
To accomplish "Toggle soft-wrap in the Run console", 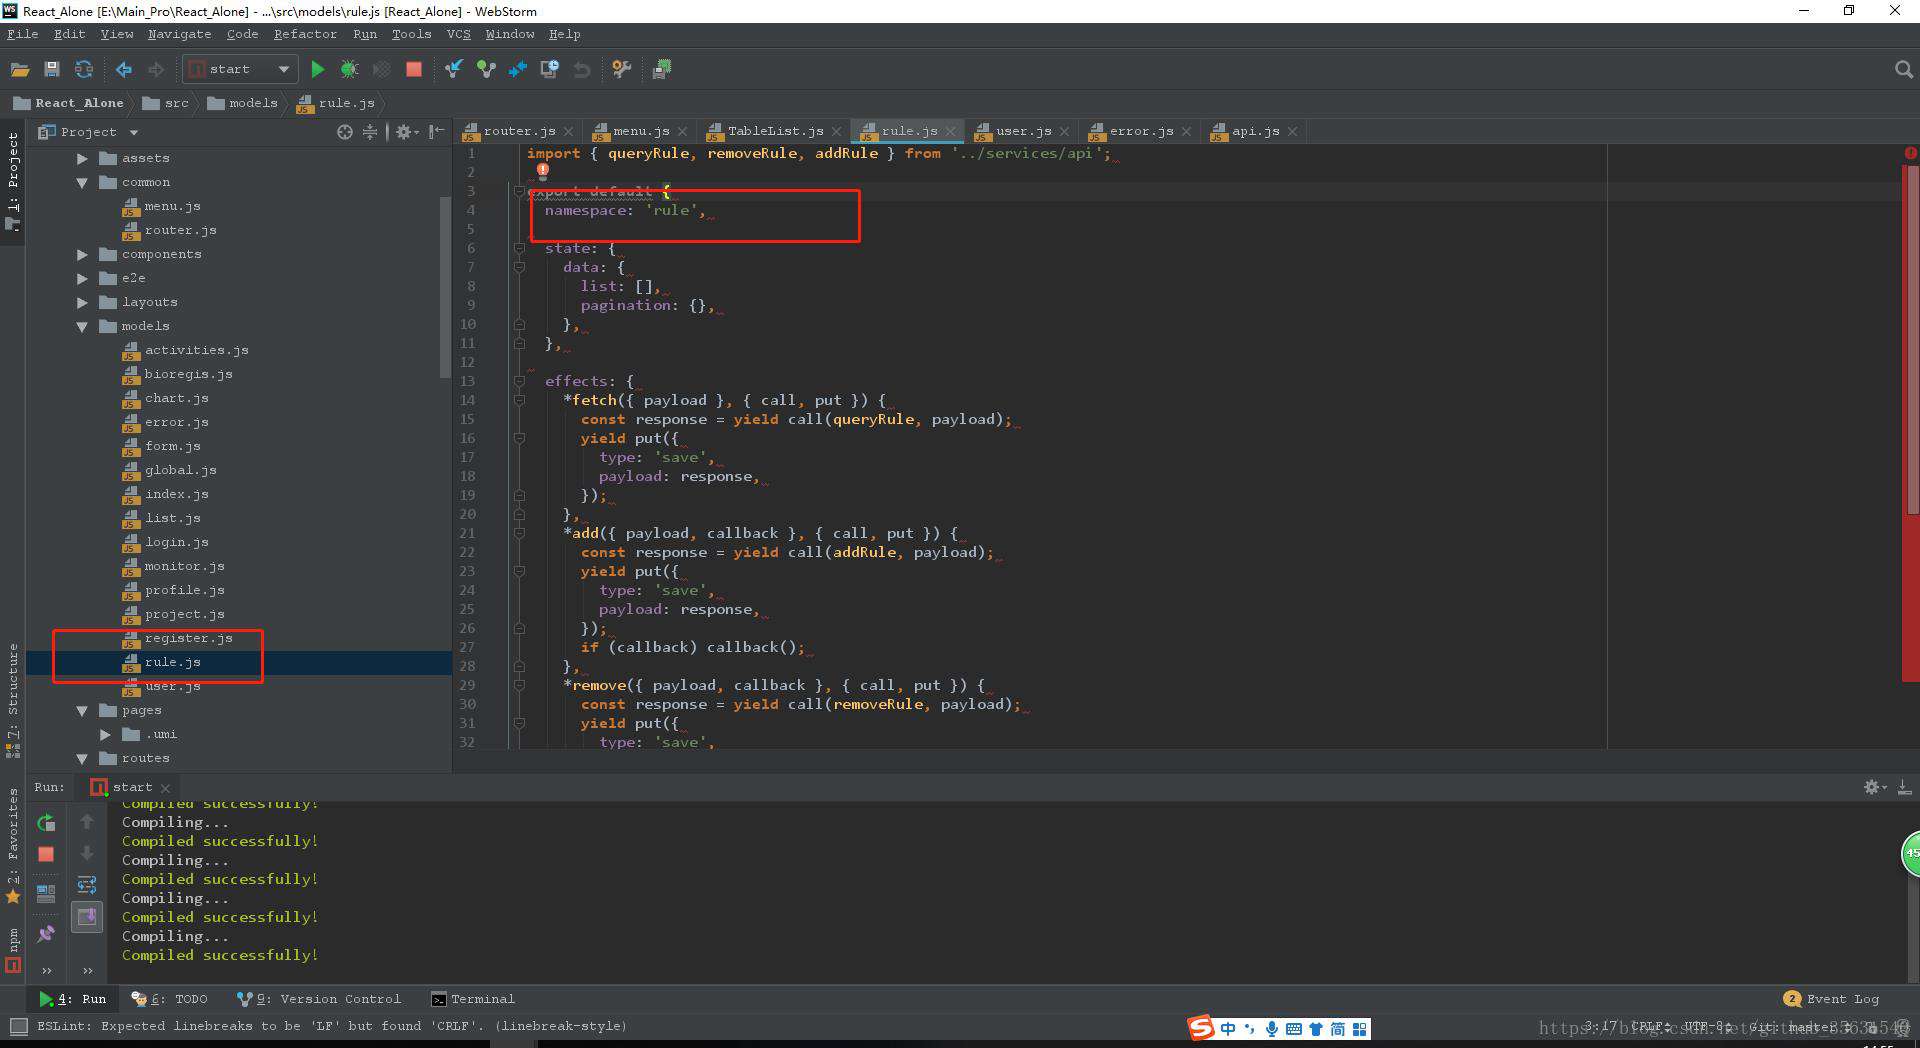I will [87, 885].
